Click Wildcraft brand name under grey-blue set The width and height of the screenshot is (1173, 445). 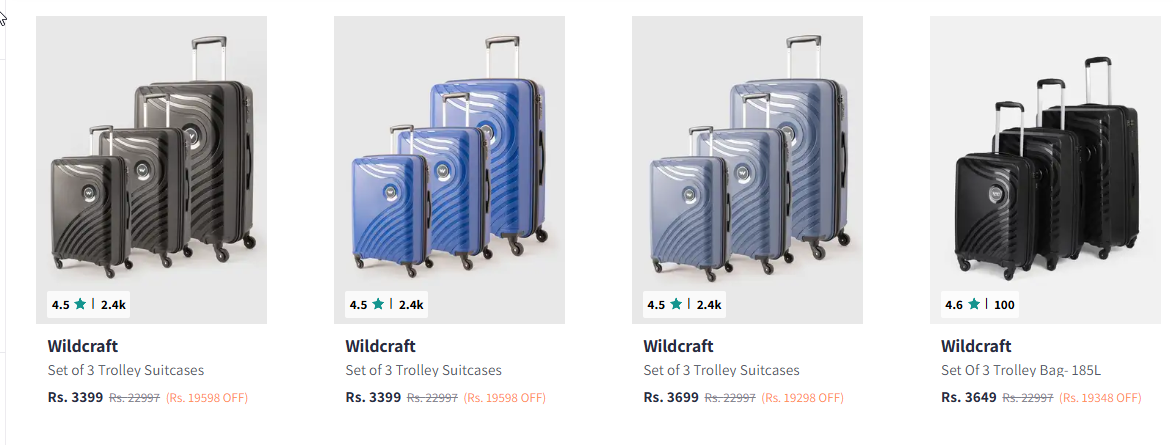pyautogui.click(x=679, y=346)
